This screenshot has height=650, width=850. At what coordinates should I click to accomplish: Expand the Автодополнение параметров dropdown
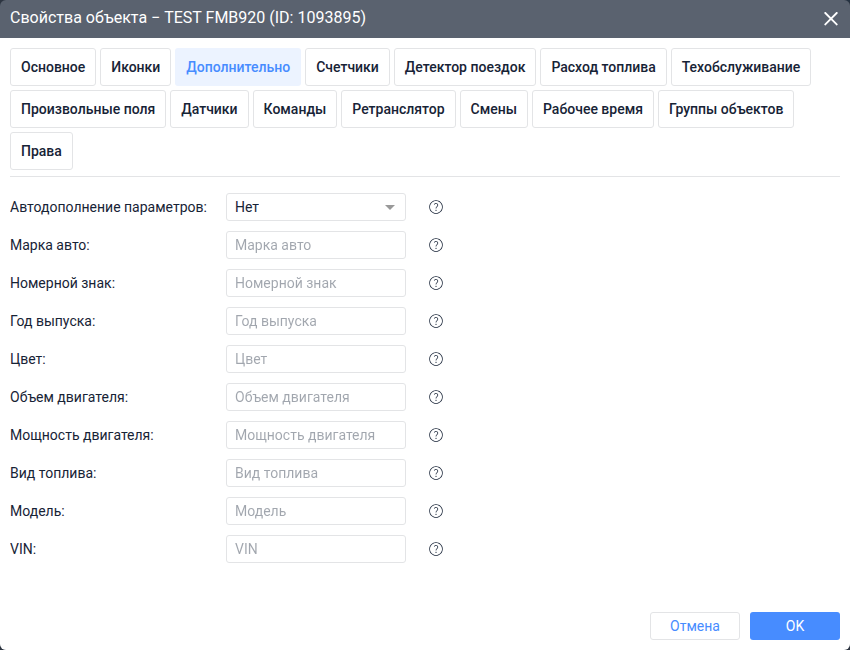pyautogui.click(x=316, y=207)
